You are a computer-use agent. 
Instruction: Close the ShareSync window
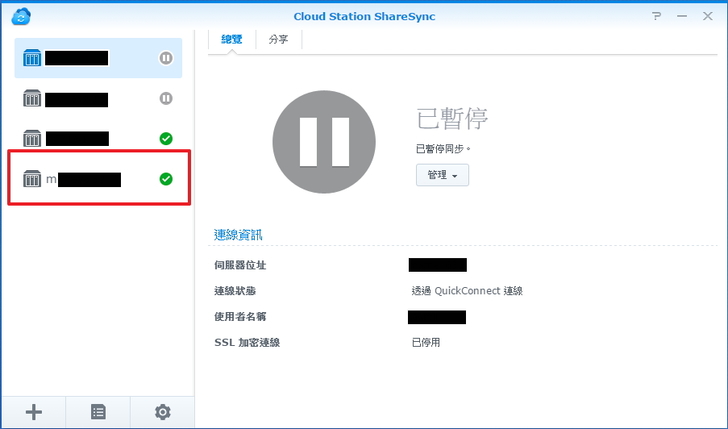(708, 16)
